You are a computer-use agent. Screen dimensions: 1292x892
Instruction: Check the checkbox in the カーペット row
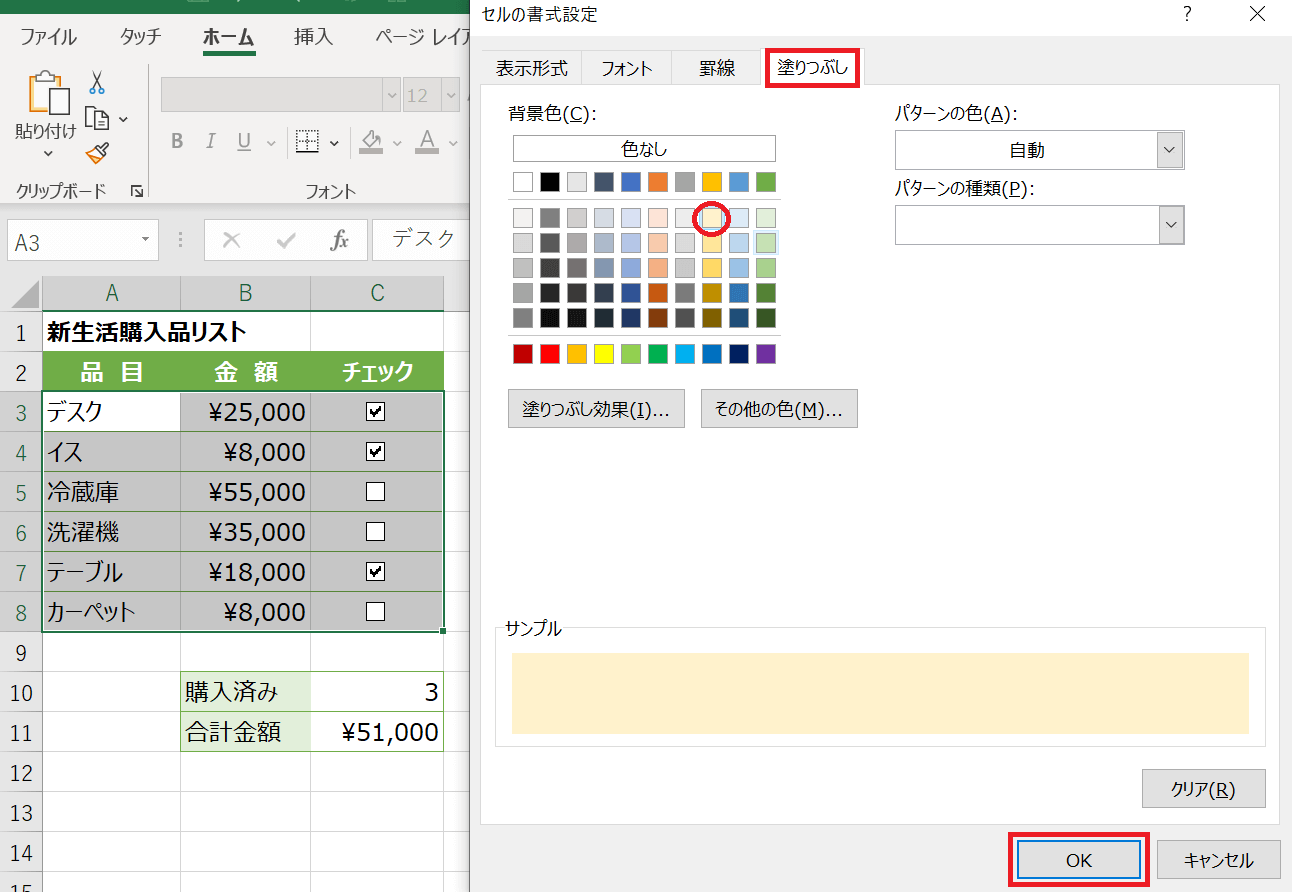point(376,611)
